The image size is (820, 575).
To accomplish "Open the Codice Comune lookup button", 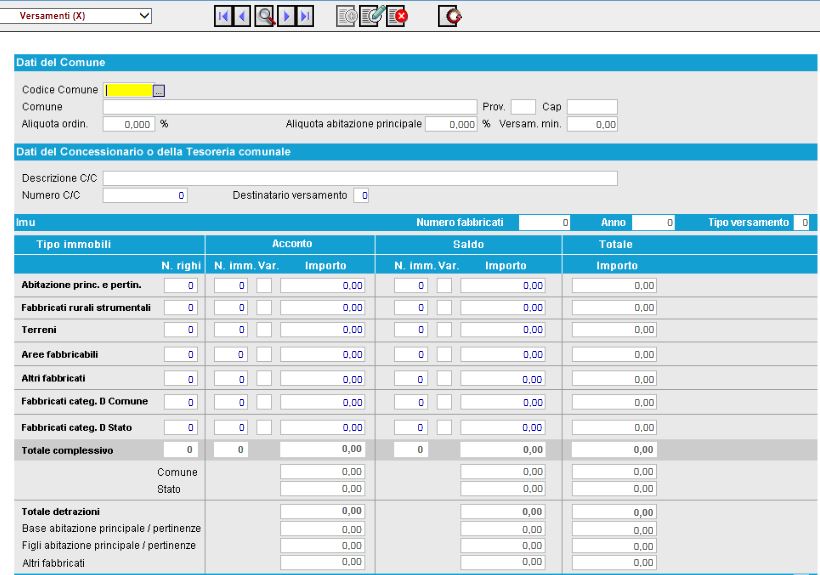I will [158, 90].
